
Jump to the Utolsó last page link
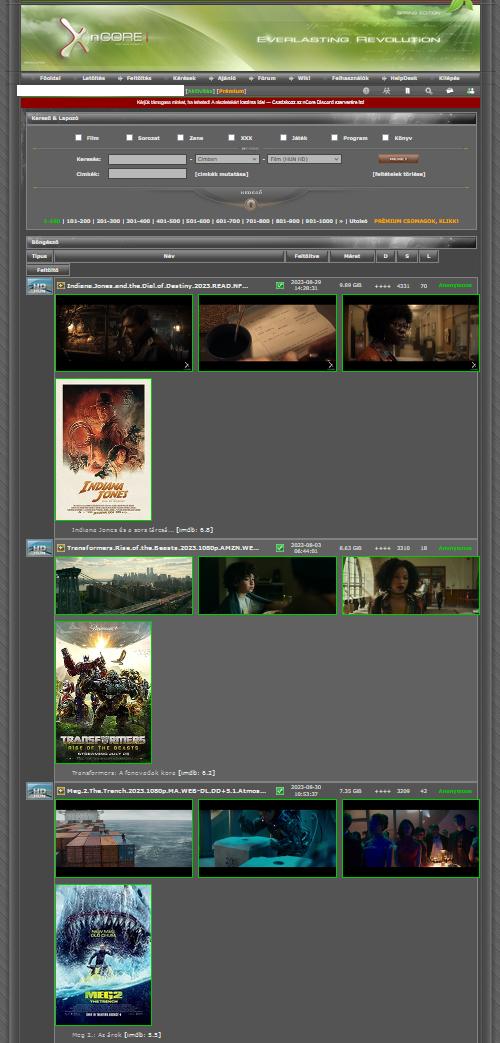[x=359, y=221]
